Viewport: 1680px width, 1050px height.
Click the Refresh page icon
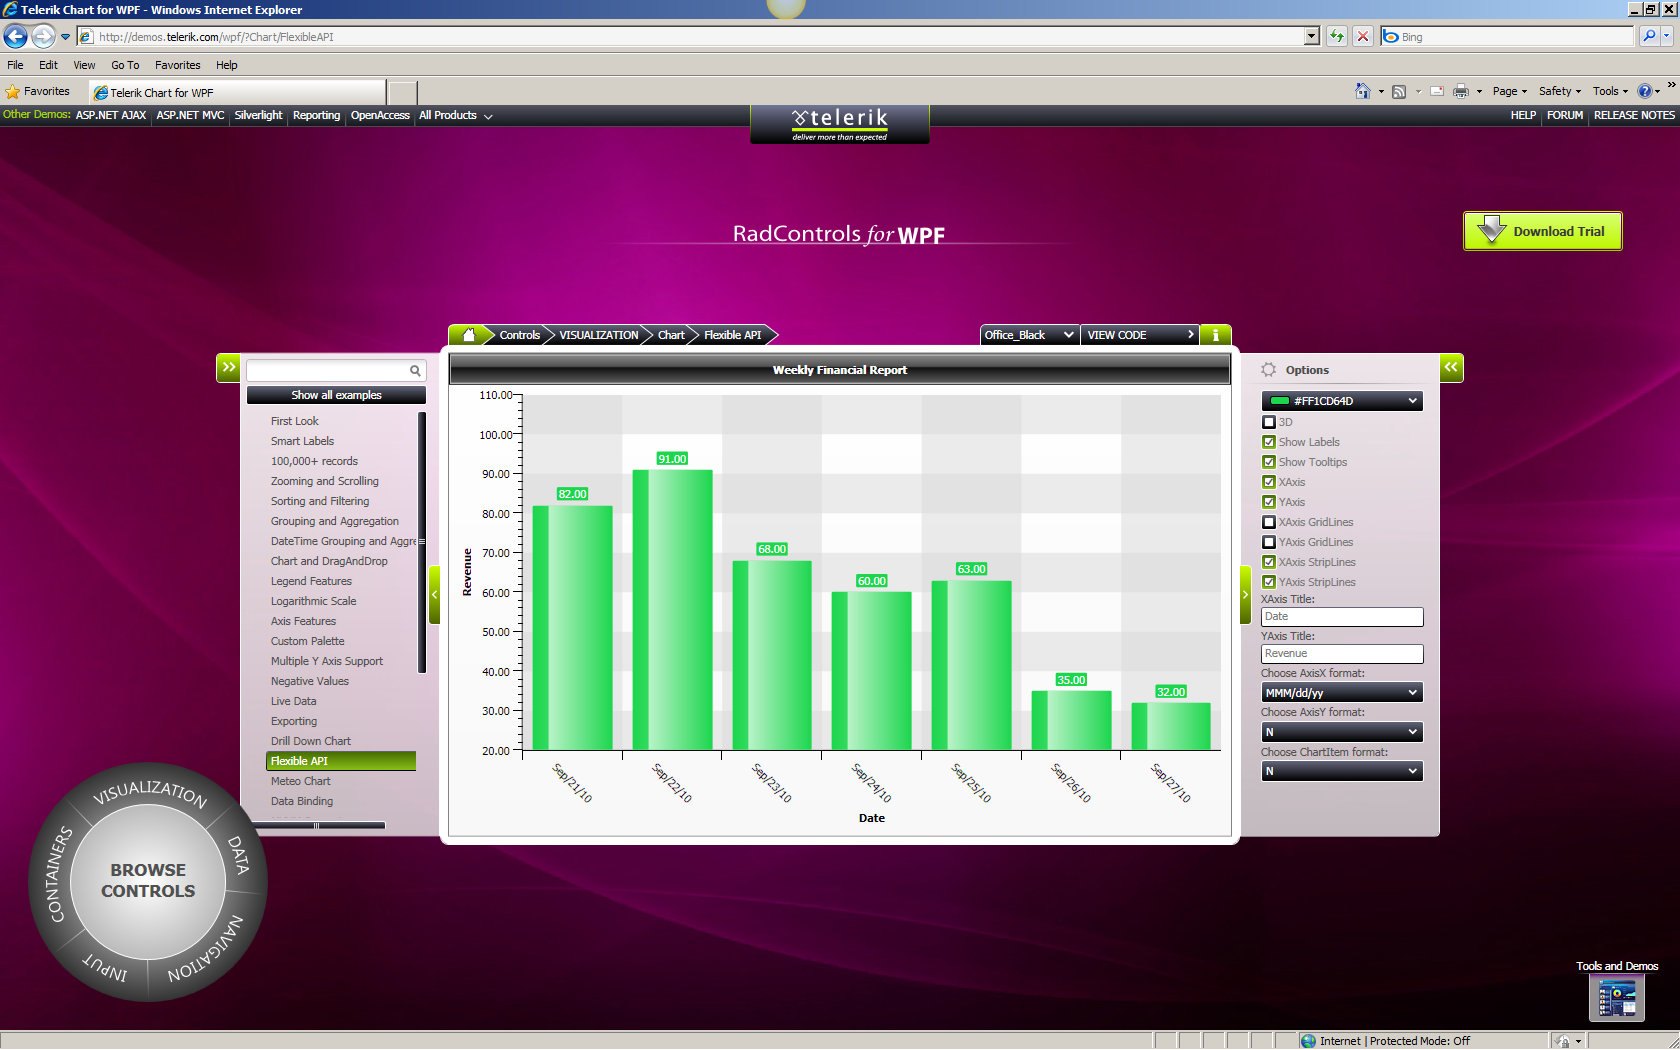(1337, 37)
